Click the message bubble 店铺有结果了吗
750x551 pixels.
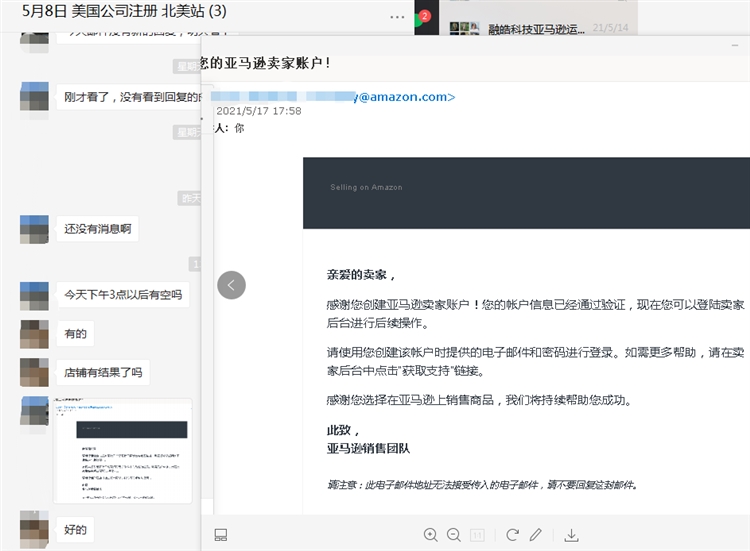click(103, 372)
